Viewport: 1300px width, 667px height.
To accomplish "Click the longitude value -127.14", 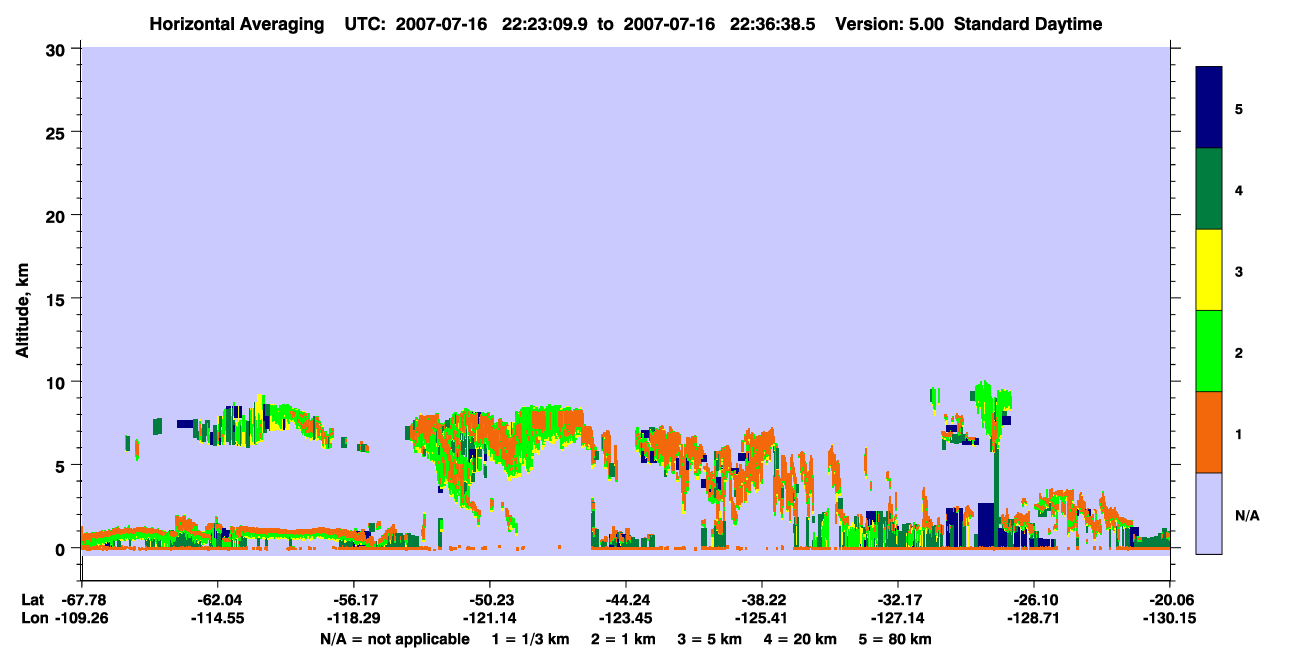I will (898, 619).
